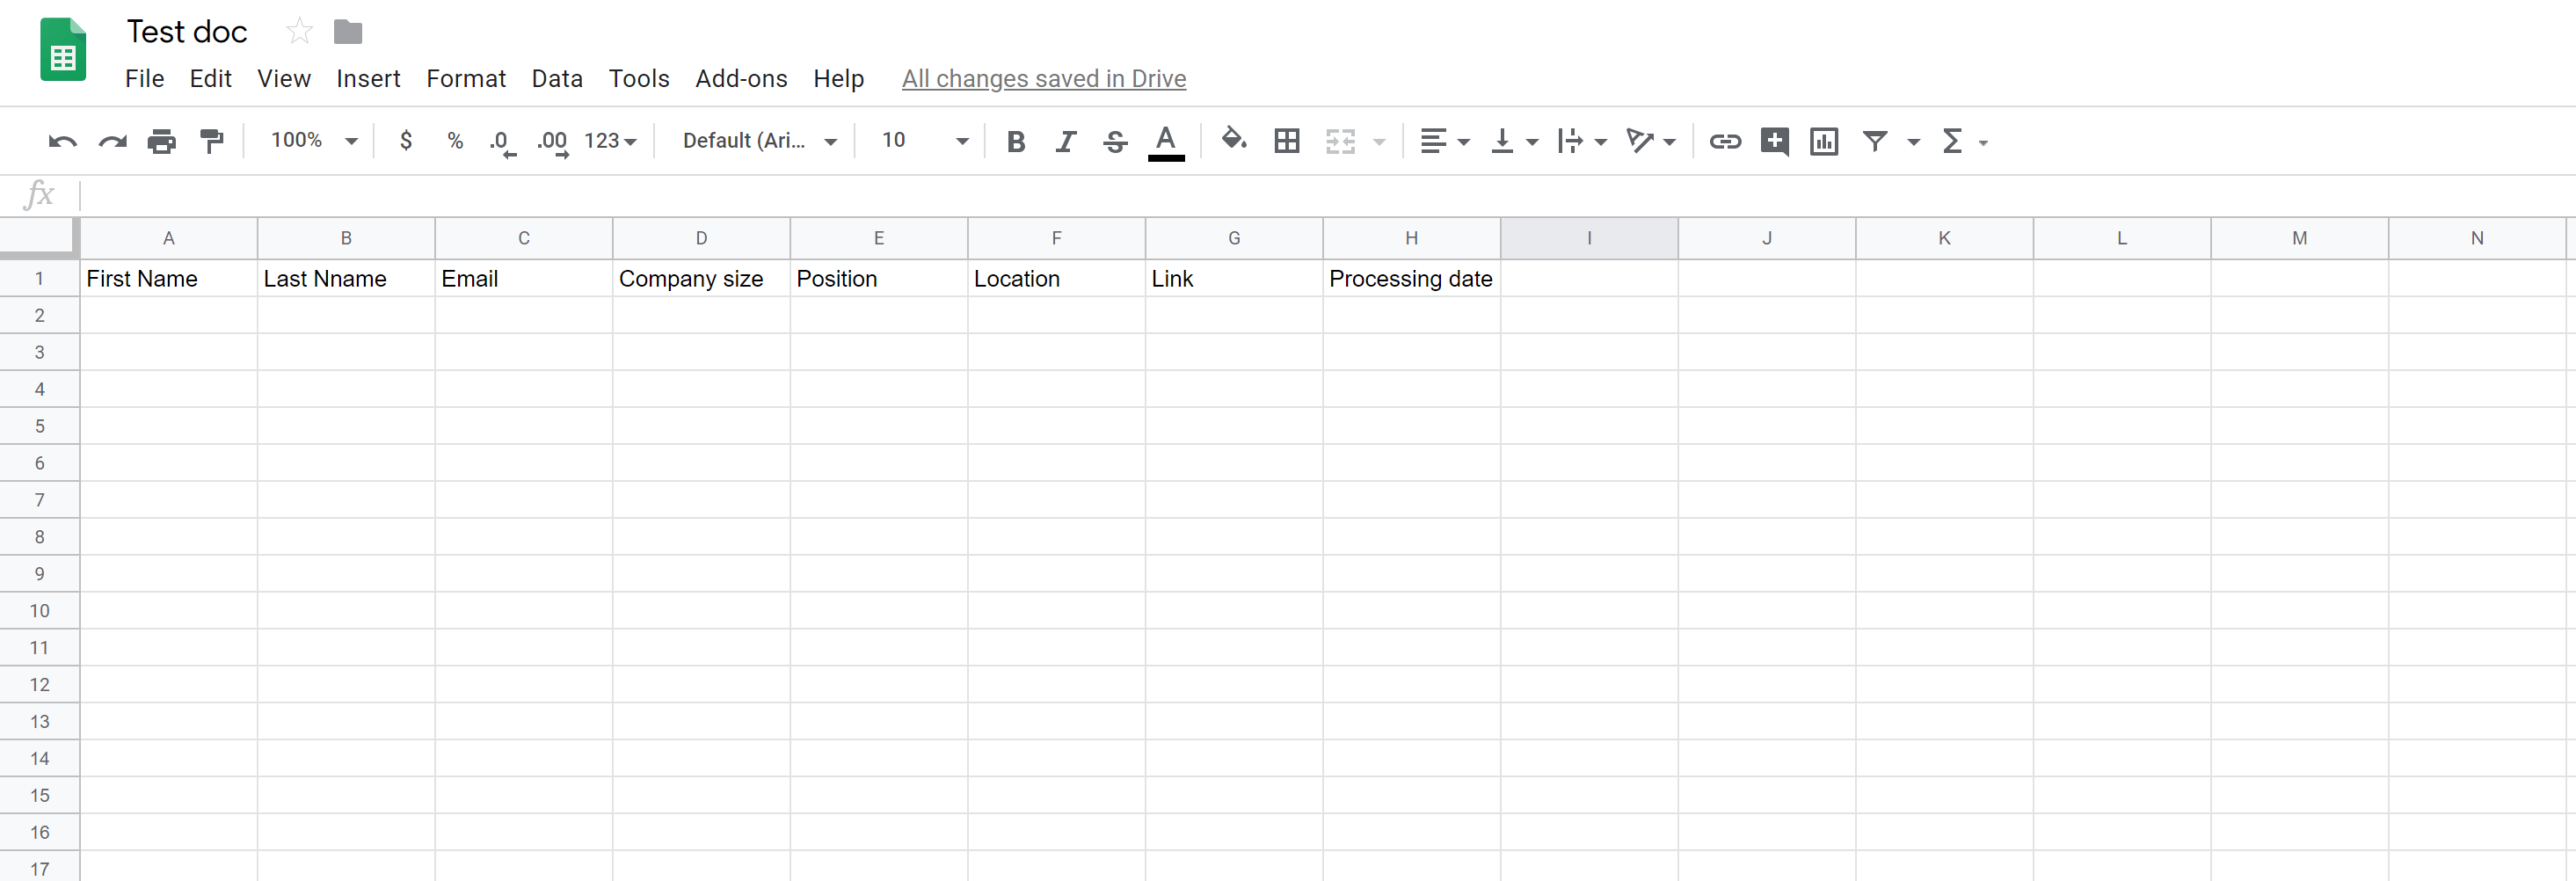2576x881 pixels.
Task: Open vertical align dropdown
Action: pos(1514,141)
